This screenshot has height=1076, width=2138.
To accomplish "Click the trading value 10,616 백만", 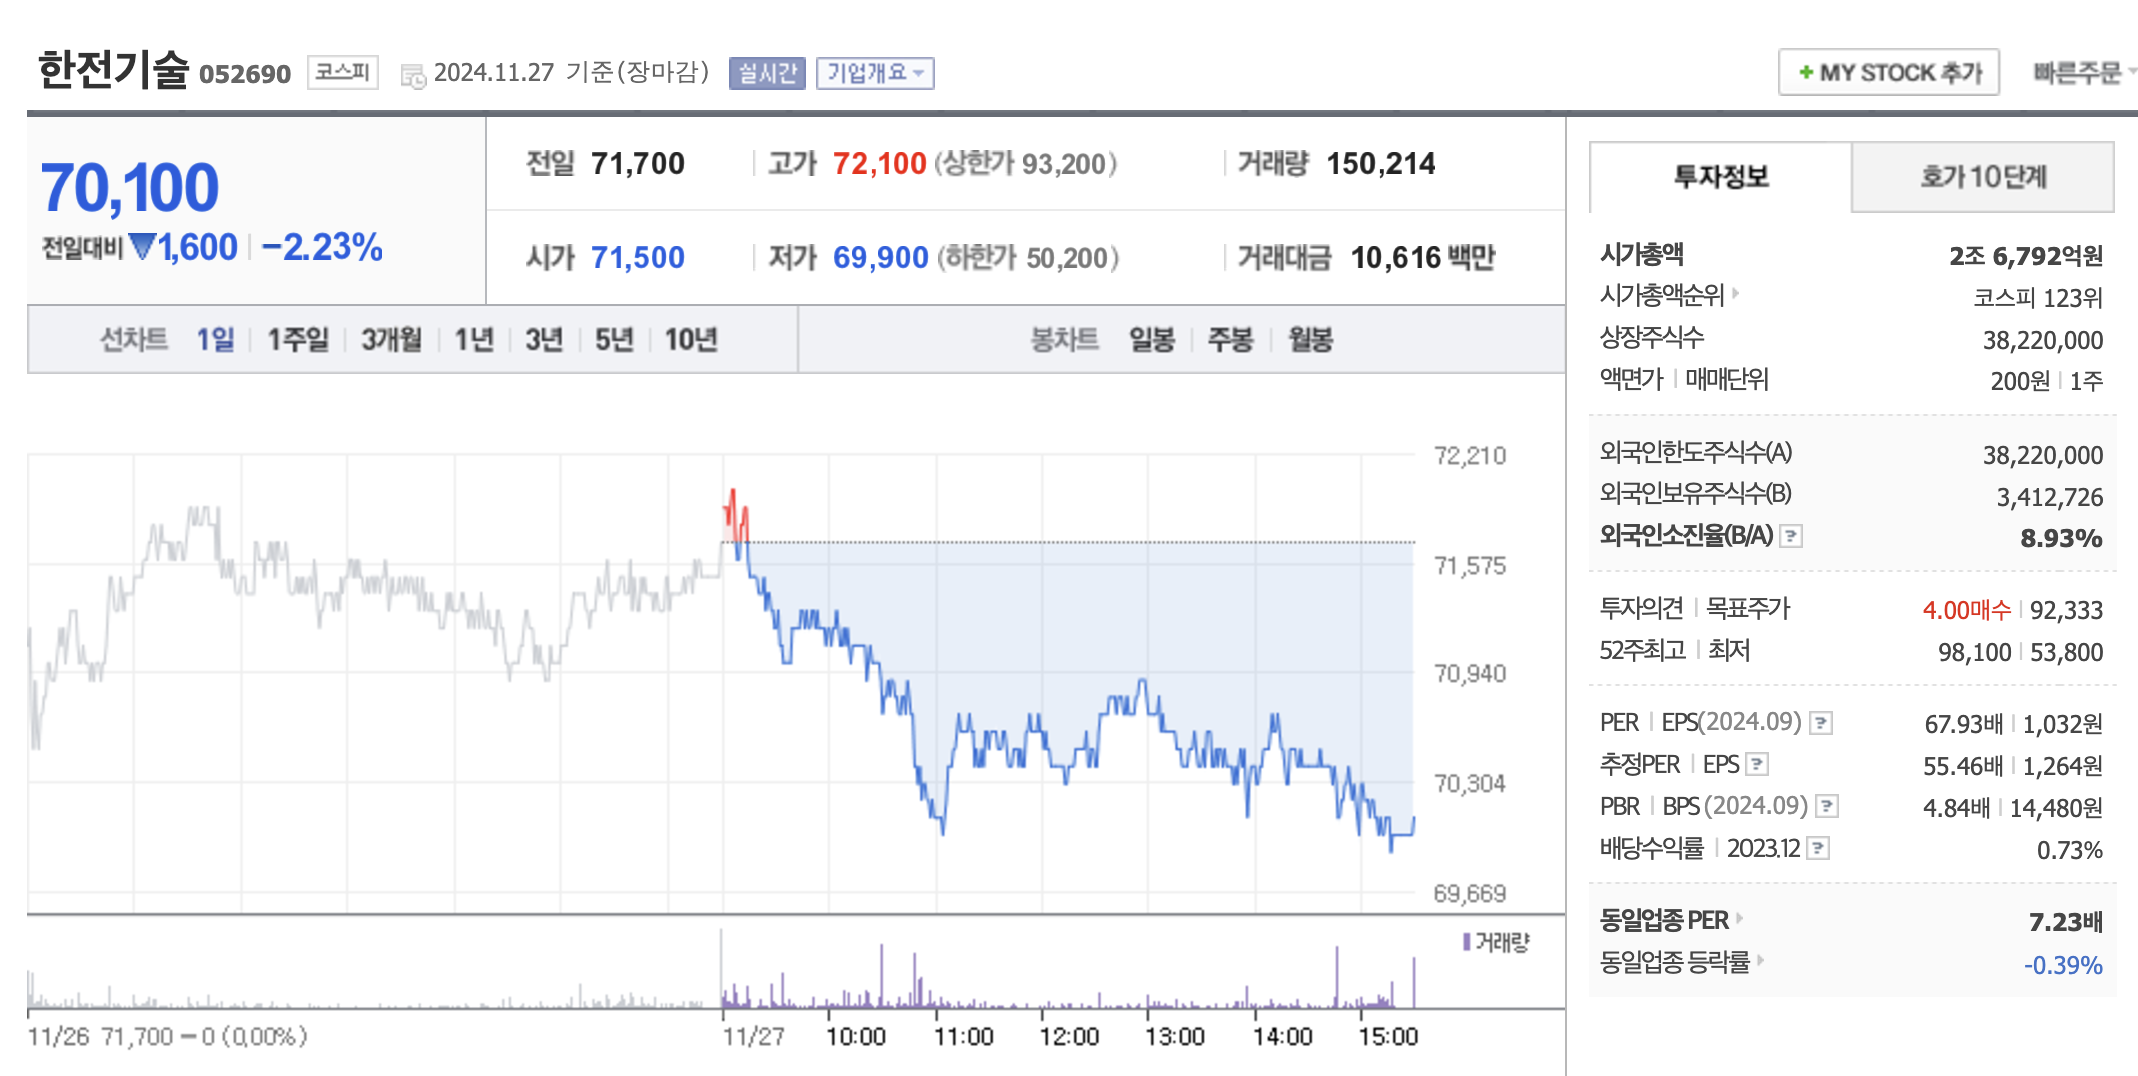I will 1422,258.
